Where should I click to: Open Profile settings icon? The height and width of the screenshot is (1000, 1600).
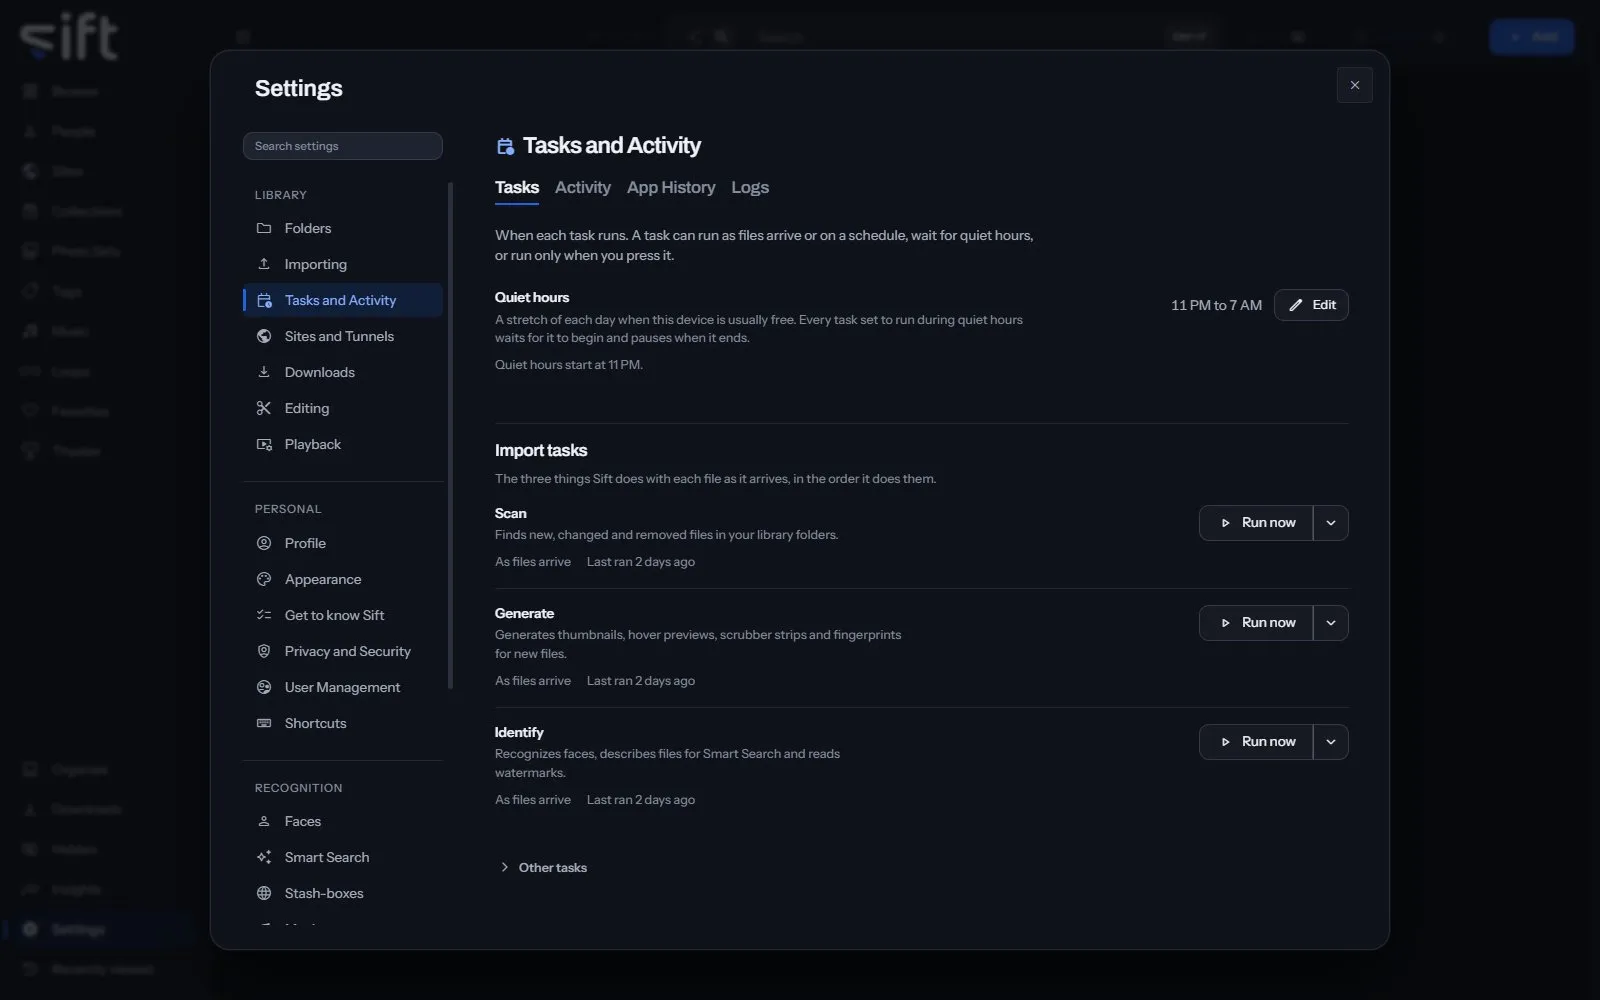tap(264, 543)
